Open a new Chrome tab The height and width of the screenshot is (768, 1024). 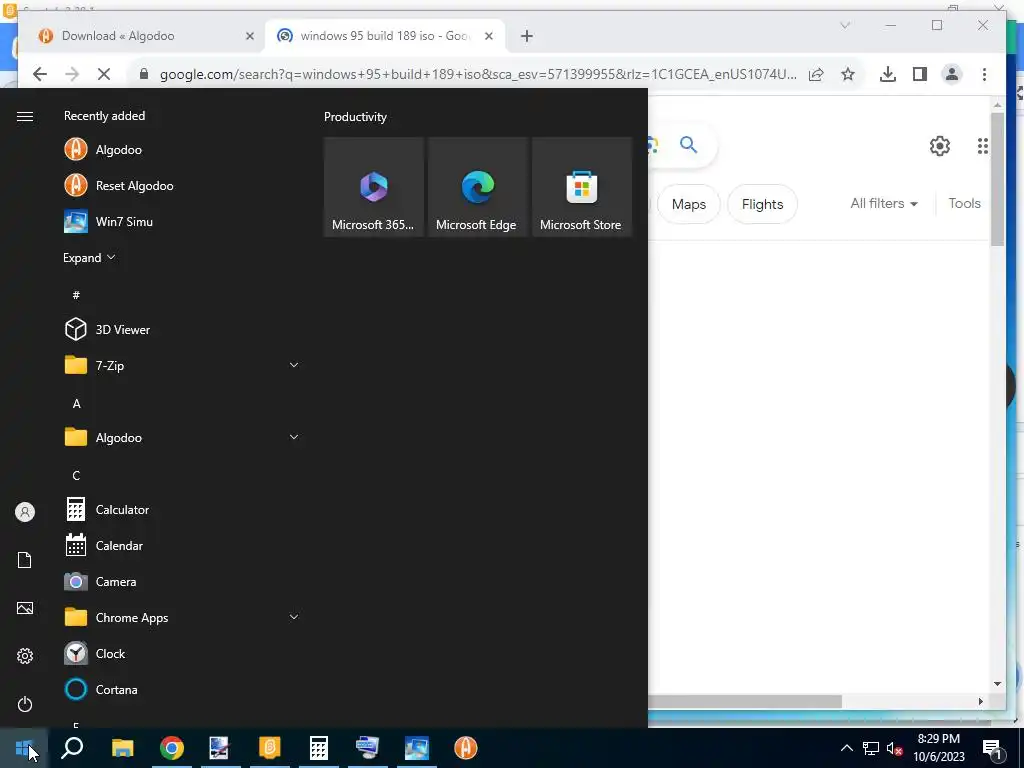tap(527, 36)
